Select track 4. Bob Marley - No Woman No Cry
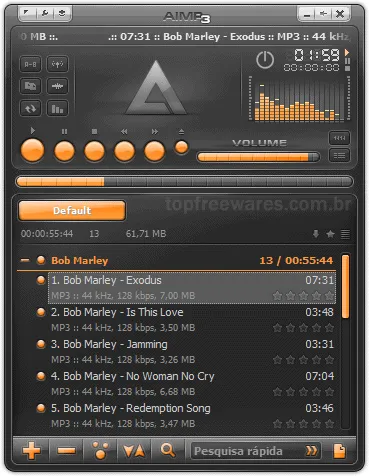The height and width of the screenshot is (476, 369). 192,384
